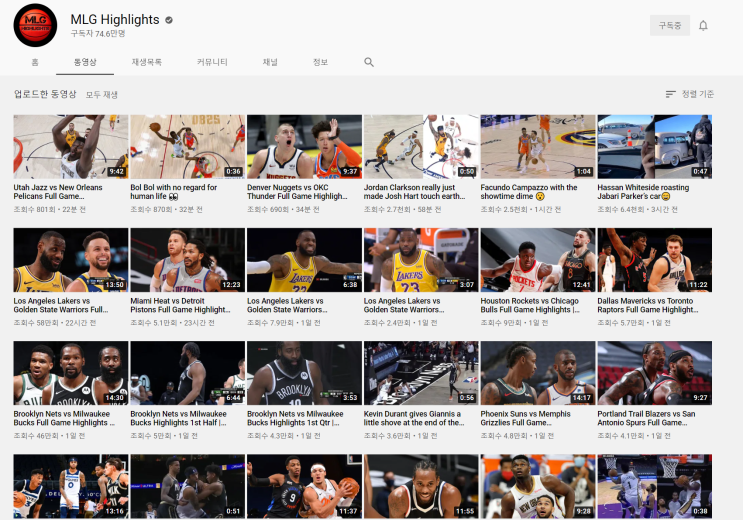Open Denver Nuggets vs OKC Thunder thumbnail
Image resolution: width=743 pixels, height=520 pixels.
click(x=304, y=146)
